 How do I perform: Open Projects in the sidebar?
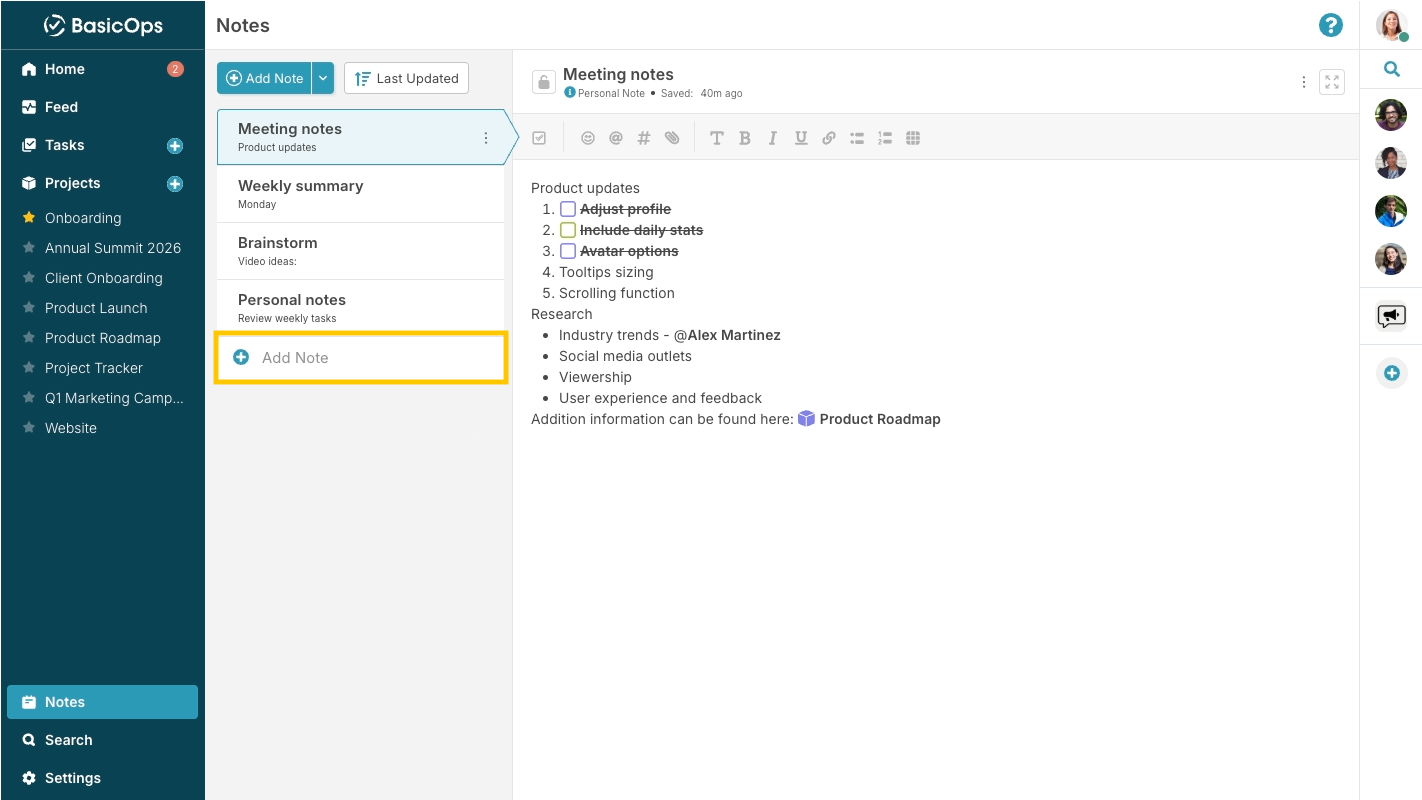click(72, 183)
